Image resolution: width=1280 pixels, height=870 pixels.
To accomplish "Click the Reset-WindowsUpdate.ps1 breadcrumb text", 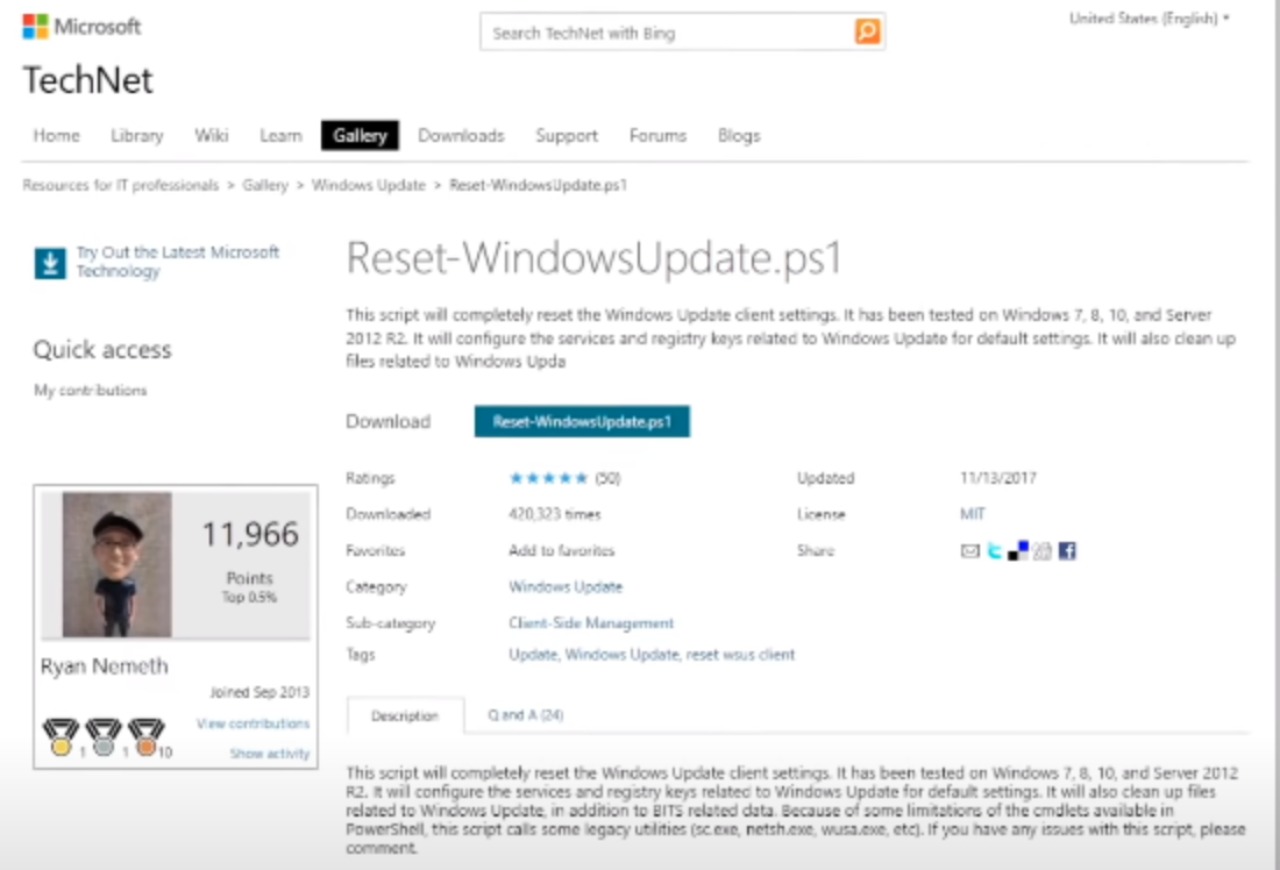I will point(538,185).
